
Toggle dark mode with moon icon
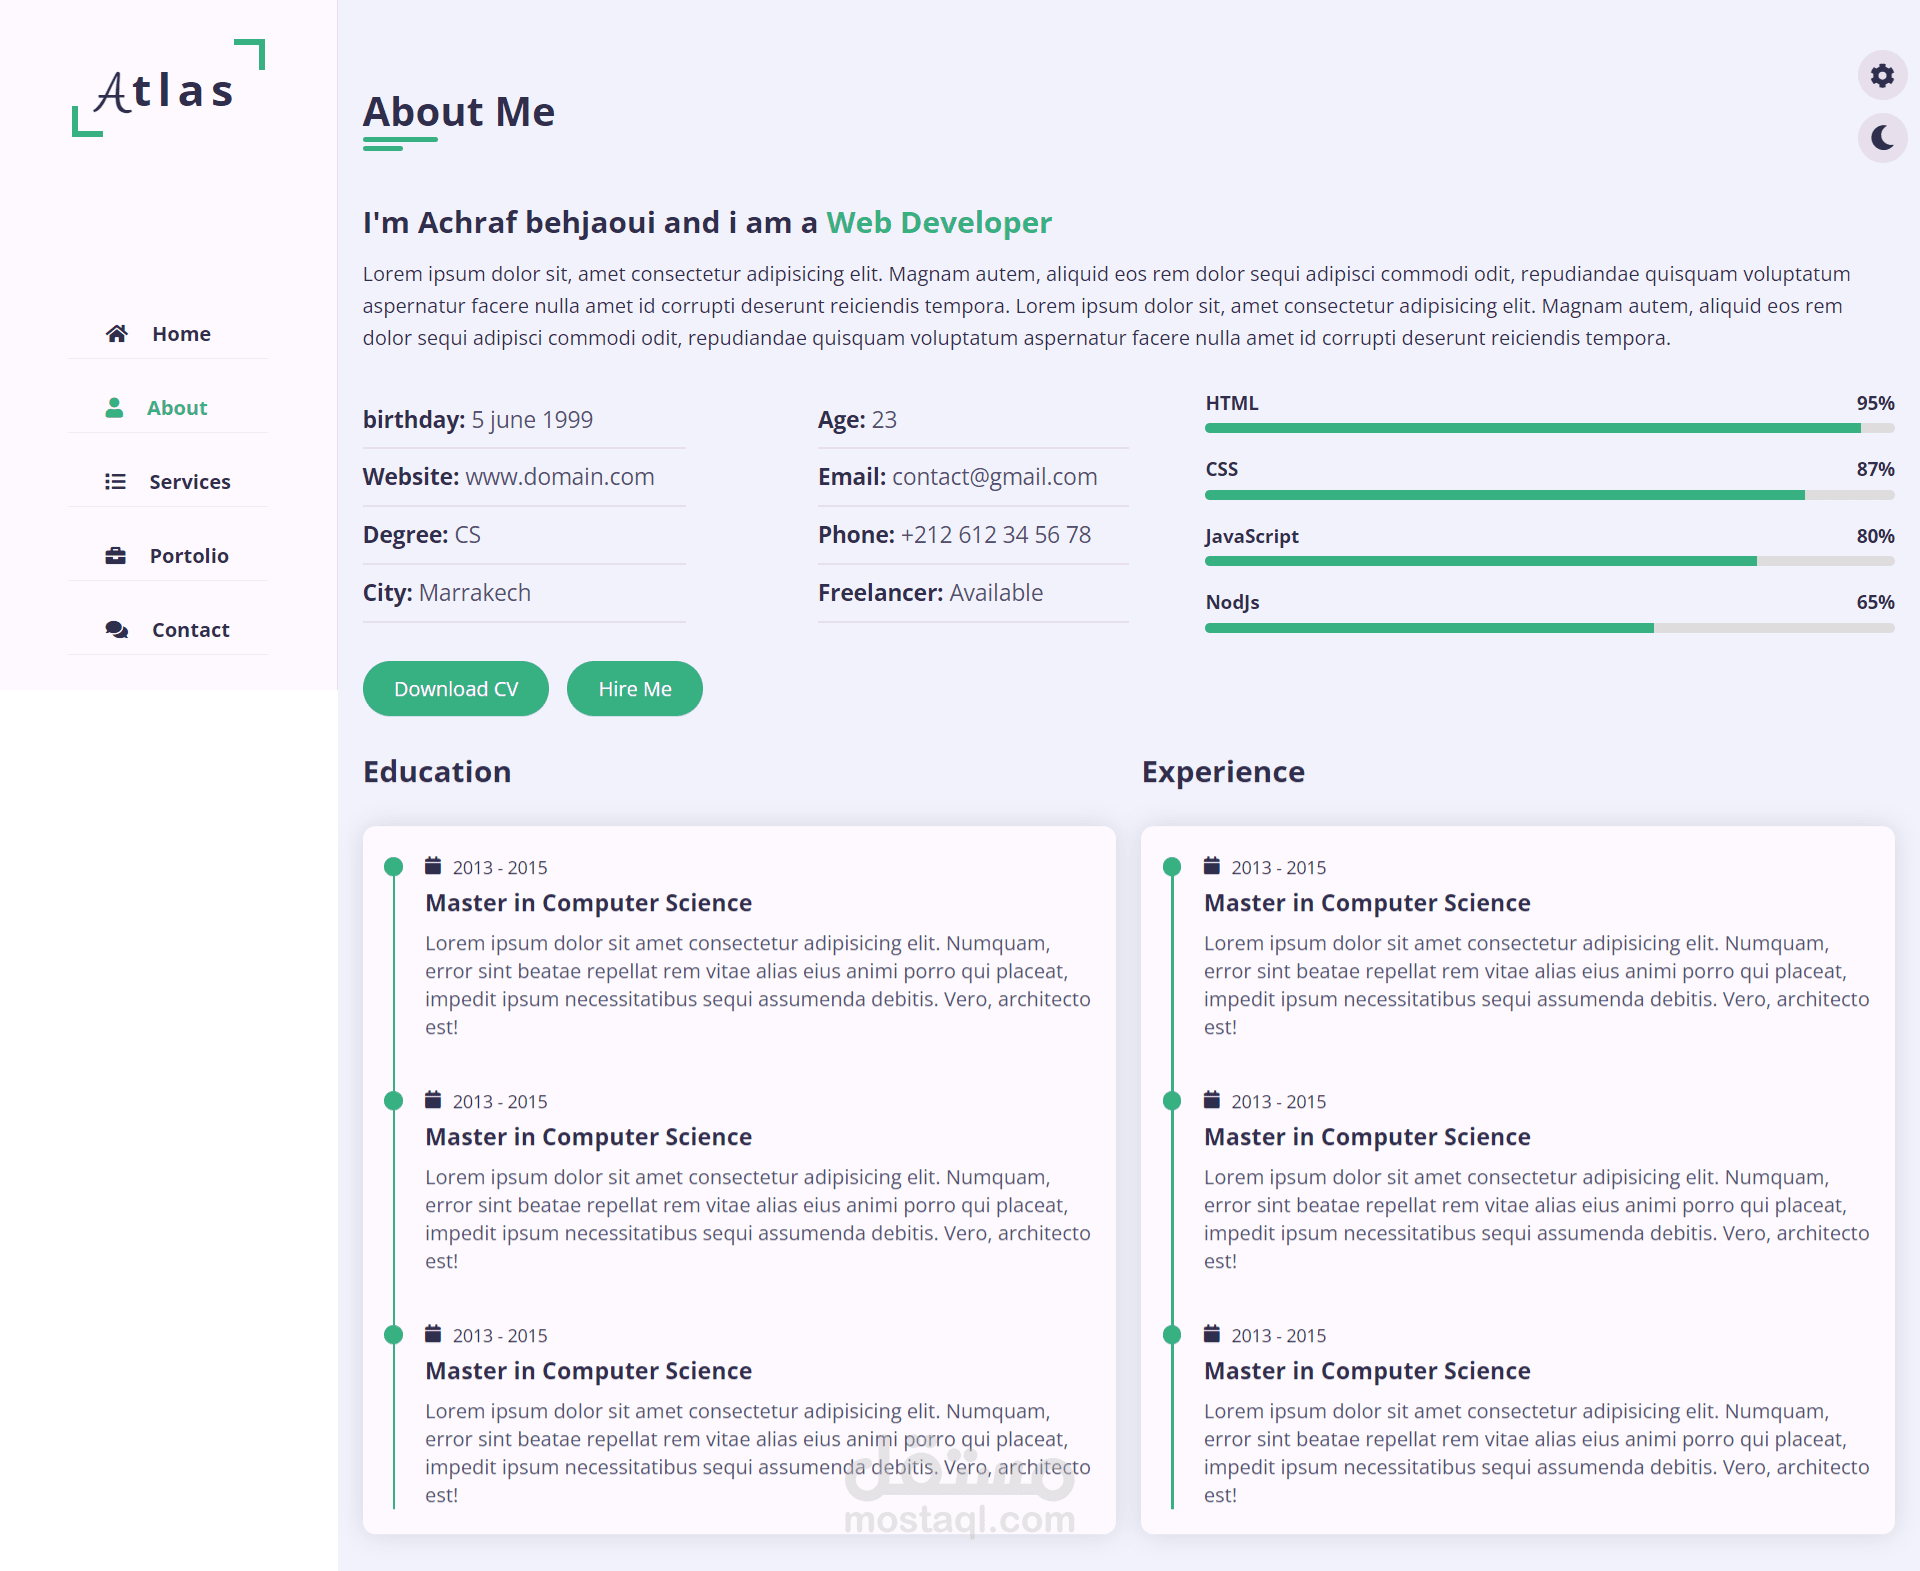click(1882, 138)
